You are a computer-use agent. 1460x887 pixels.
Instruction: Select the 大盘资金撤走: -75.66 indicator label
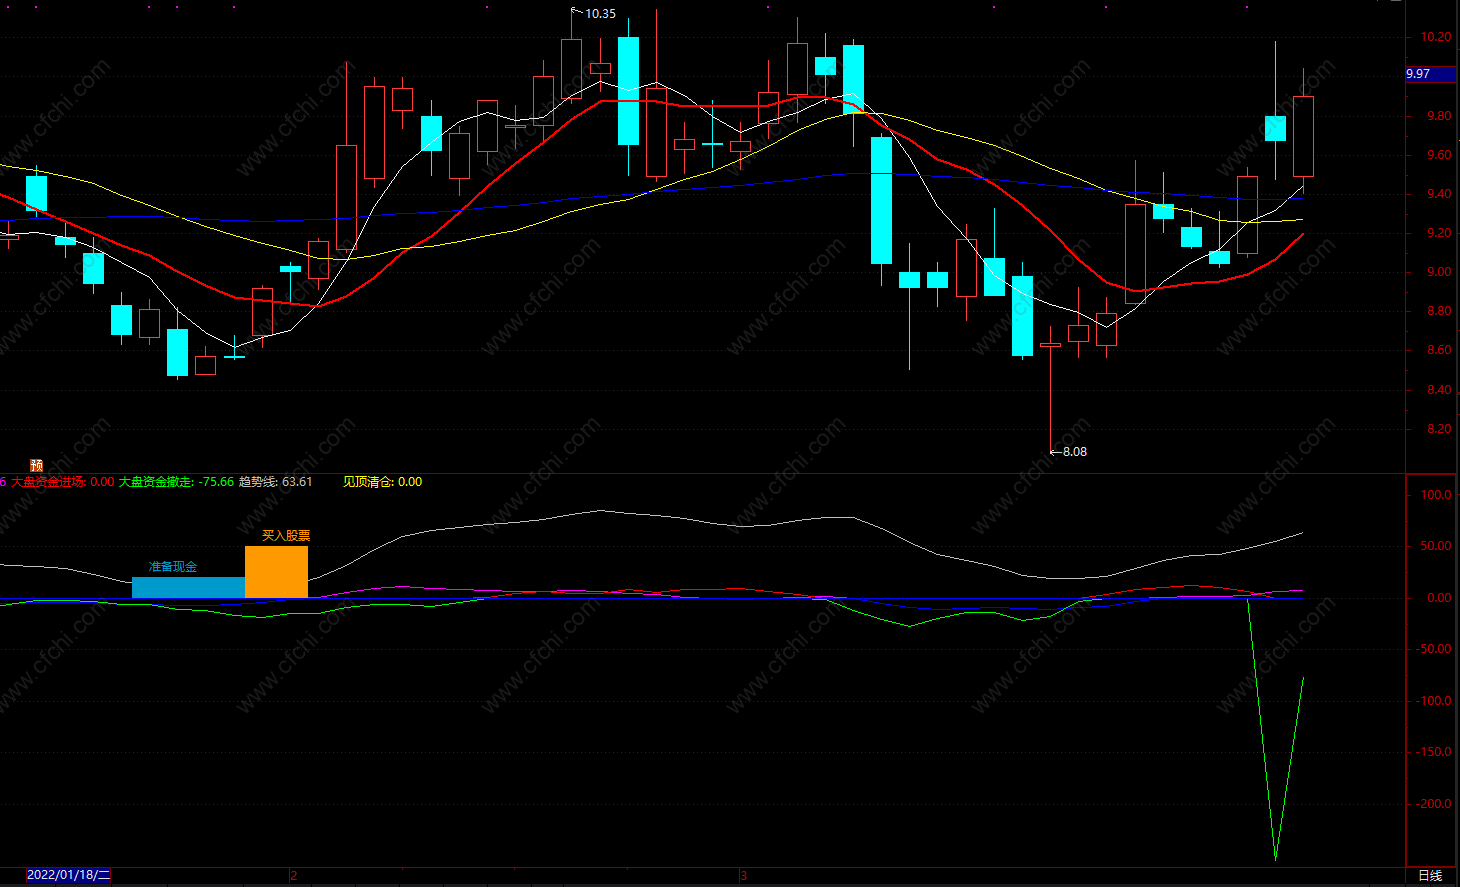[176, 482]
